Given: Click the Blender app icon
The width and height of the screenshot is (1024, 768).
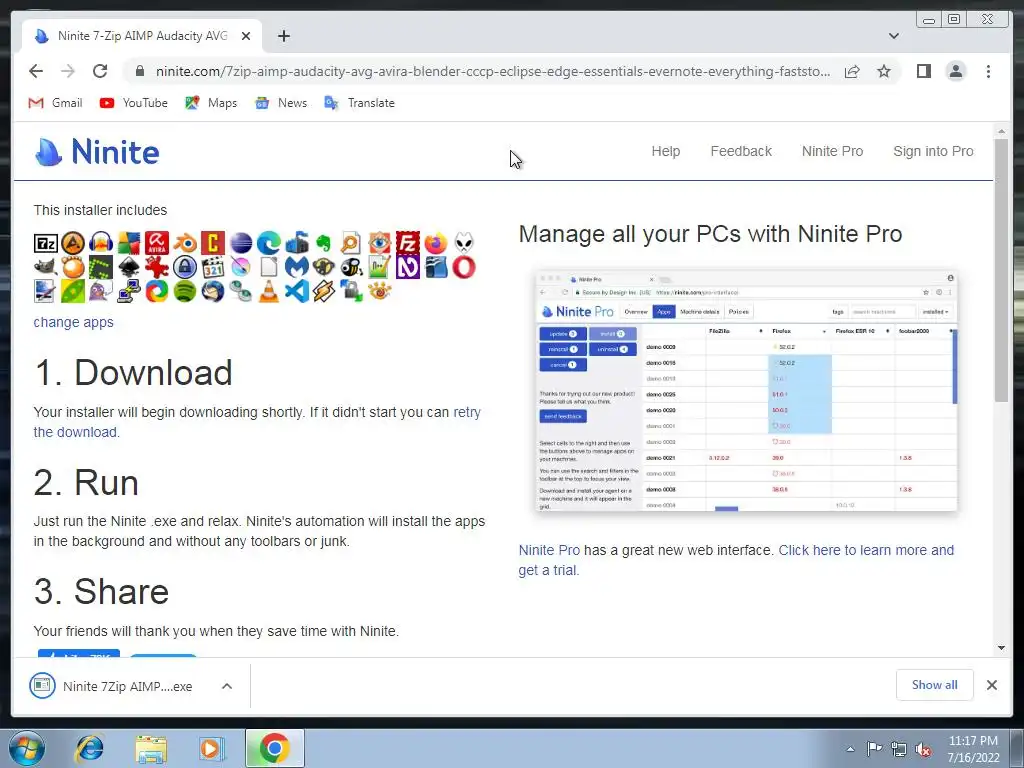Looking at the screenshot, I should pos(185,244).
